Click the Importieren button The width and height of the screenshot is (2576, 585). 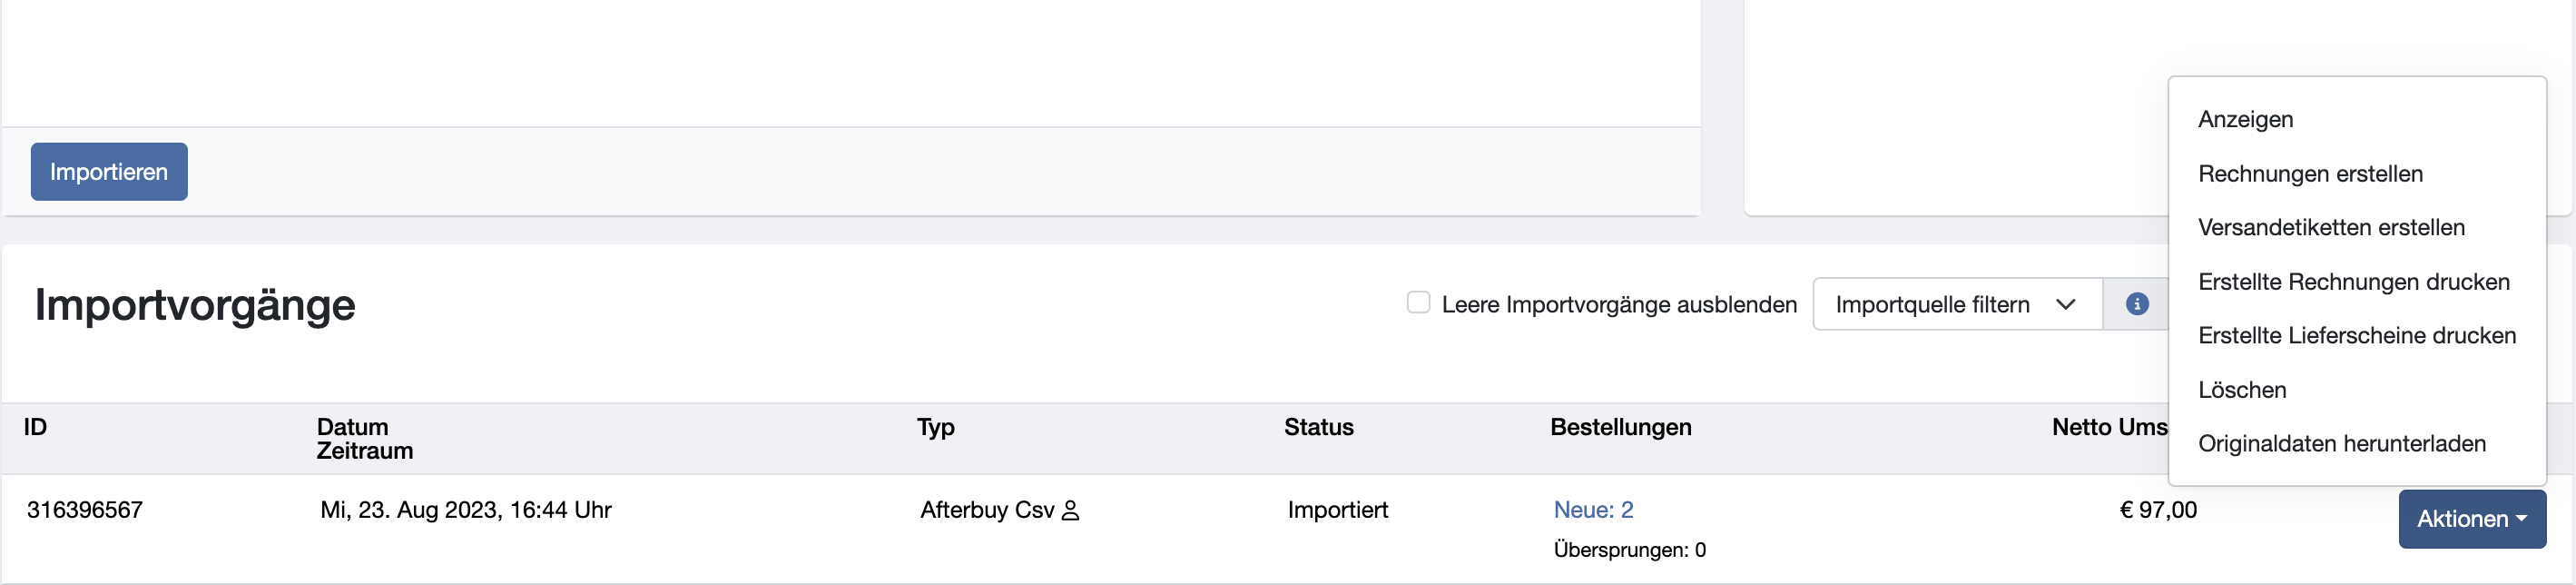coord(109,172)
